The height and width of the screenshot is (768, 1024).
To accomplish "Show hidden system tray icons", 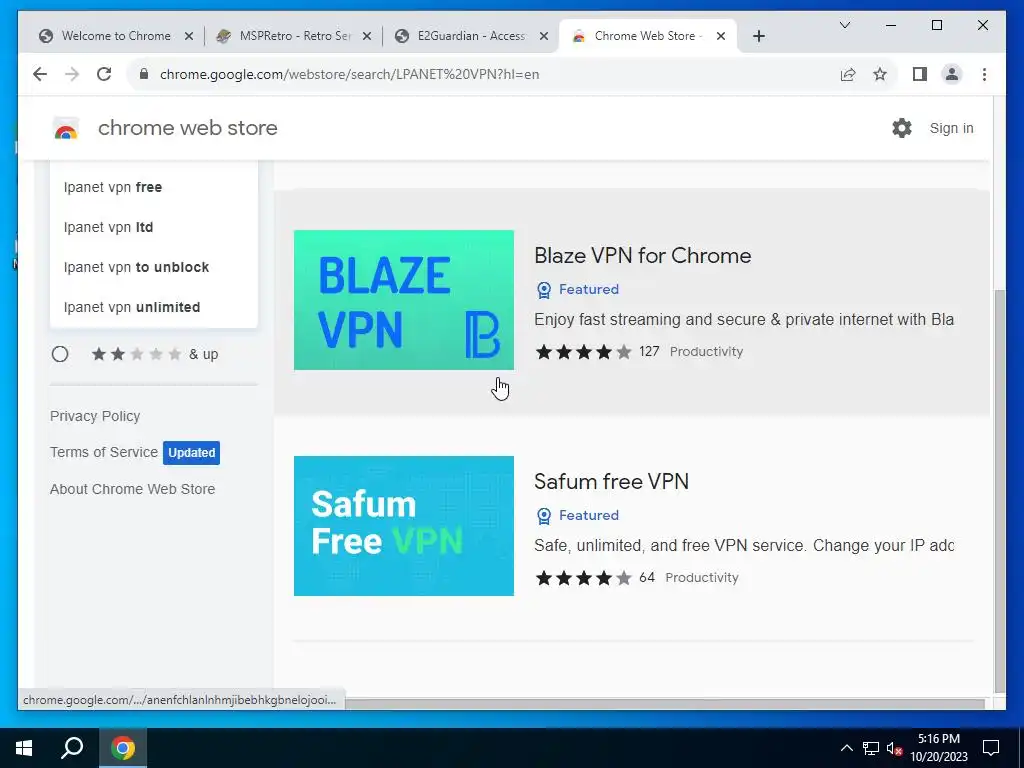I will (x=846, y=748).
